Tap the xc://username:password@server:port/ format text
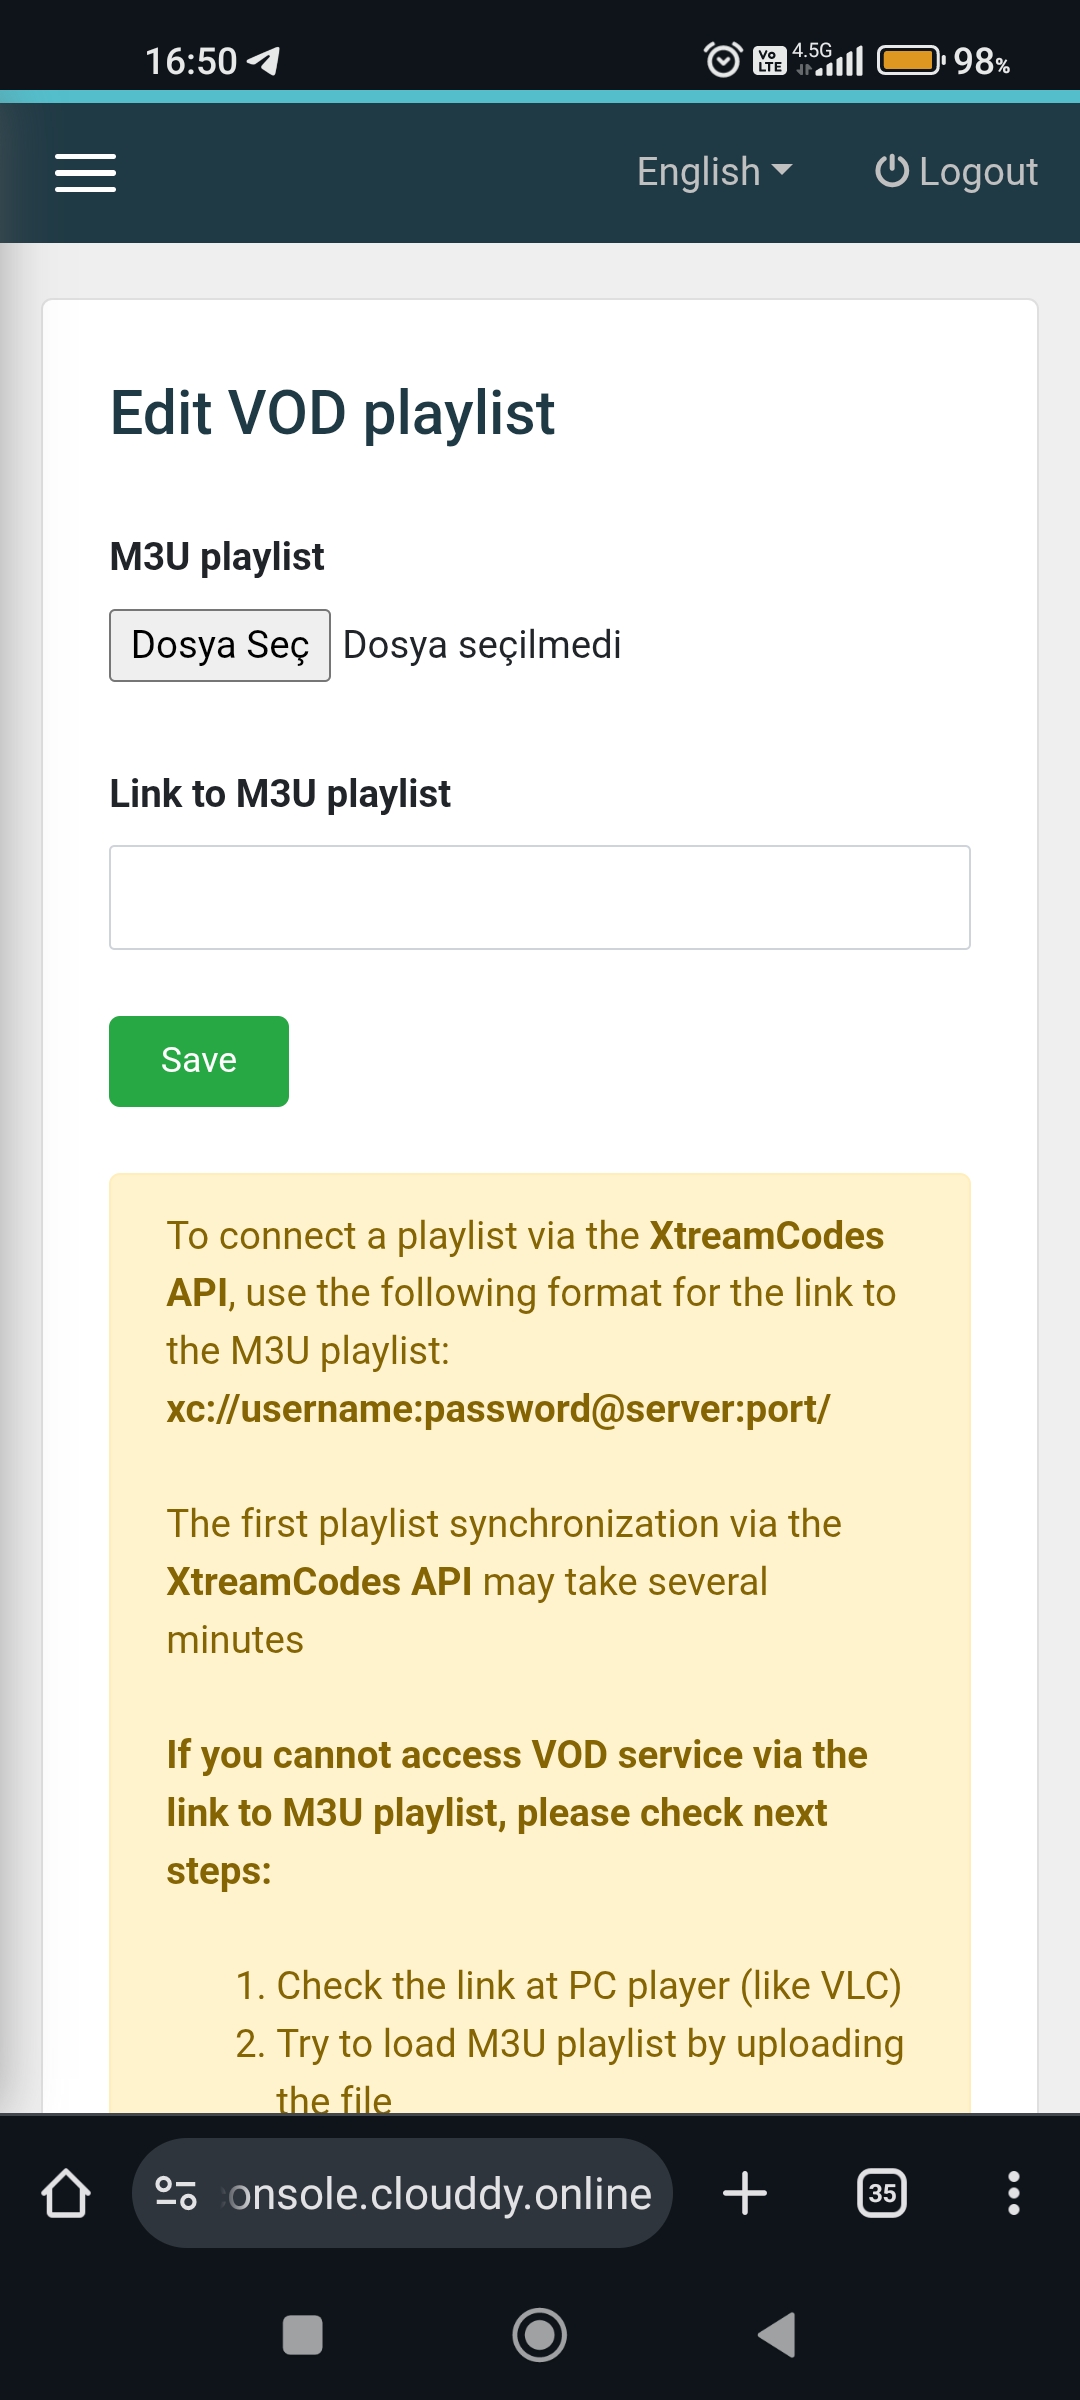This screenshot has height=2400, width=1080. coord(498,1409)
